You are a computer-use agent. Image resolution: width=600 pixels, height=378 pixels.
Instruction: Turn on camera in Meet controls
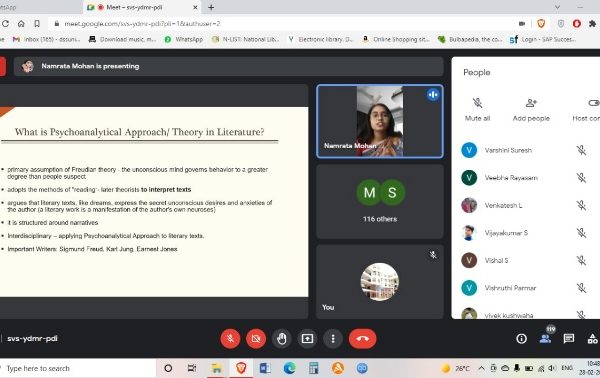[x=256, y=339]
